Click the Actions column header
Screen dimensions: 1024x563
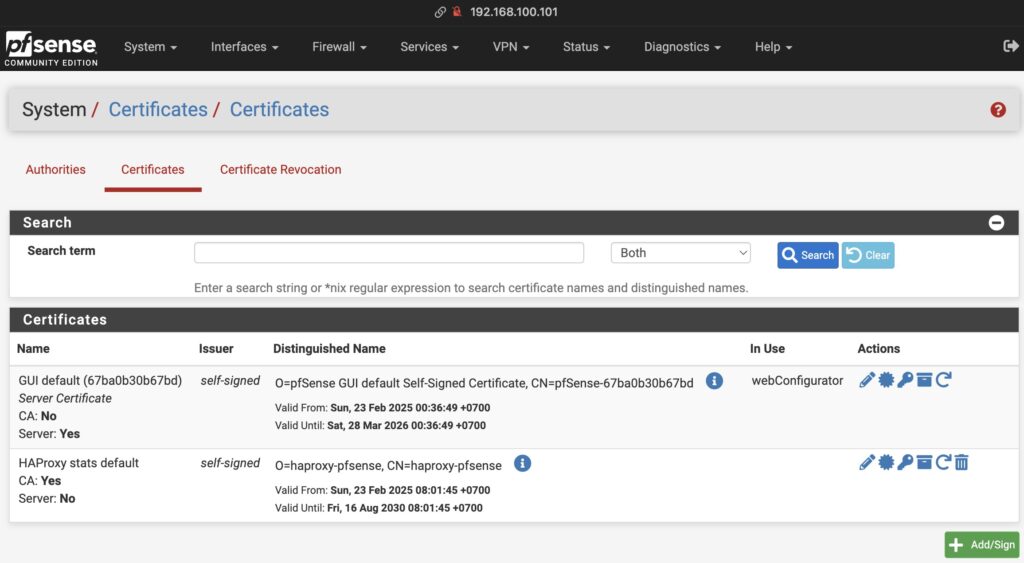pos(878,349)
